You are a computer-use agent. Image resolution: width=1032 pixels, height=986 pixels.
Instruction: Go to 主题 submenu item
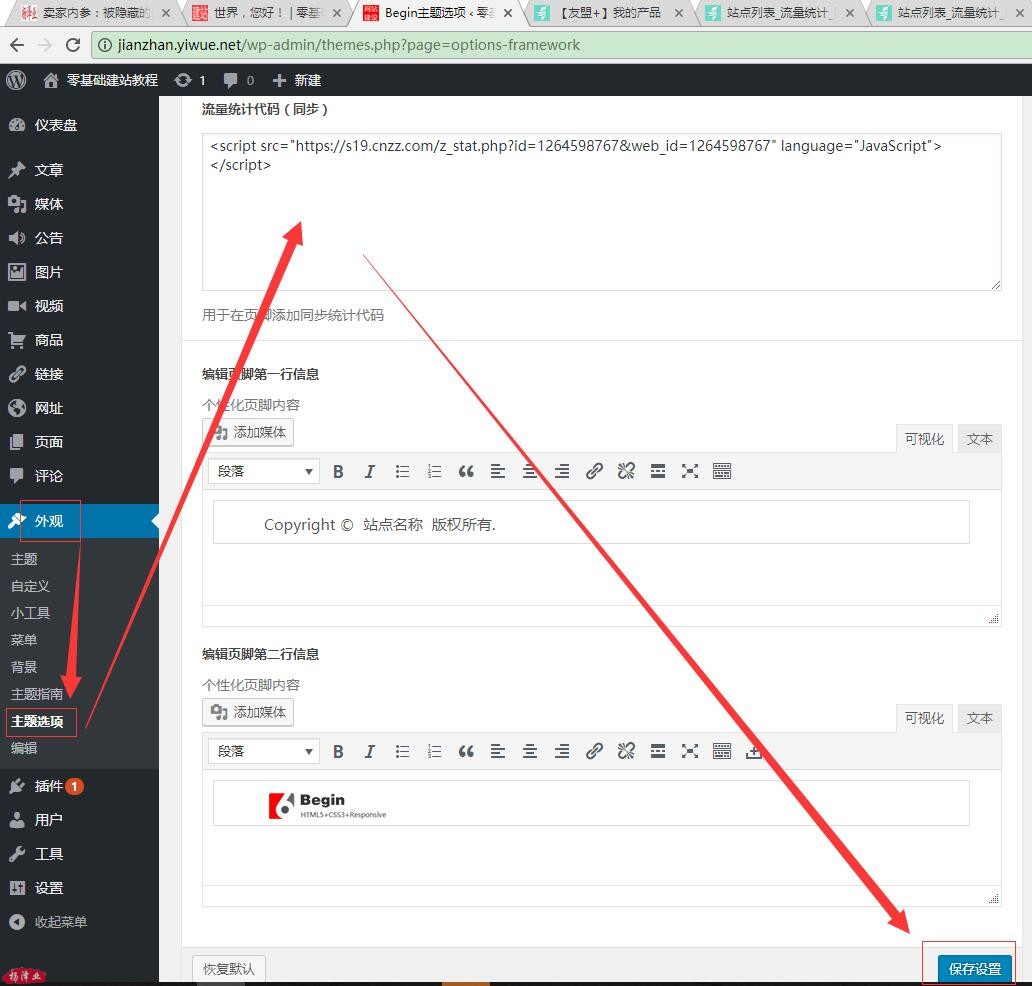(24, 559)
